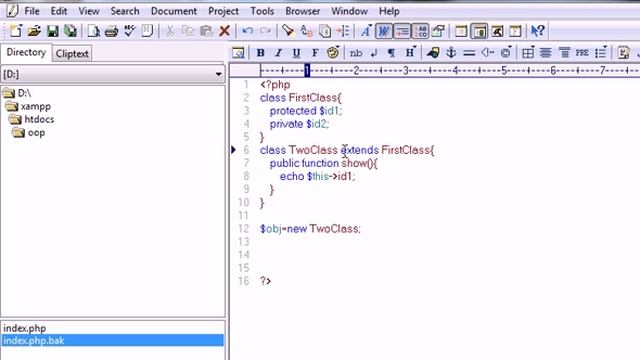Insert paragraph tag with pilcrow icon
Viewport: 640px width, 360px height.
pos(391,53)
